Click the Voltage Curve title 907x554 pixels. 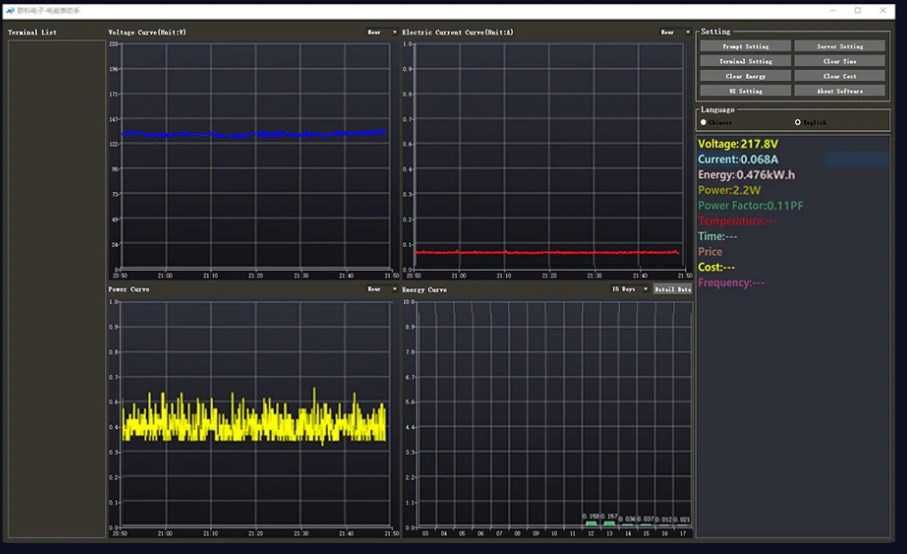click(147, 32)
